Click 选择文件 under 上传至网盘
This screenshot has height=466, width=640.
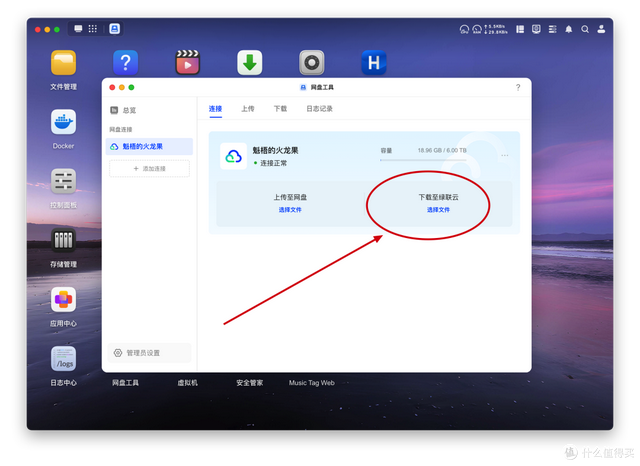[290, 210]
